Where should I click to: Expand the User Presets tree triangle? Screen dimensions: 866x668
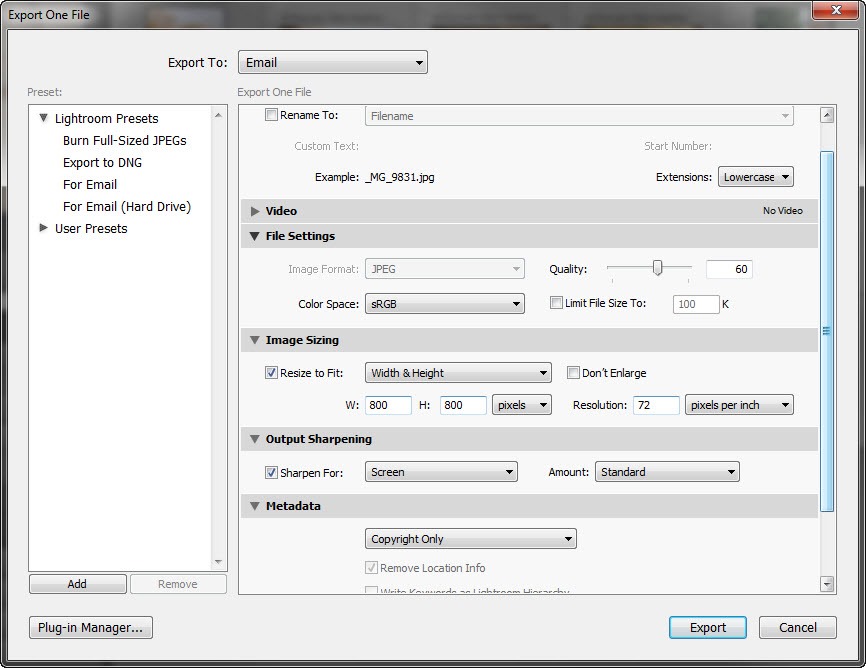pos(44,228)
